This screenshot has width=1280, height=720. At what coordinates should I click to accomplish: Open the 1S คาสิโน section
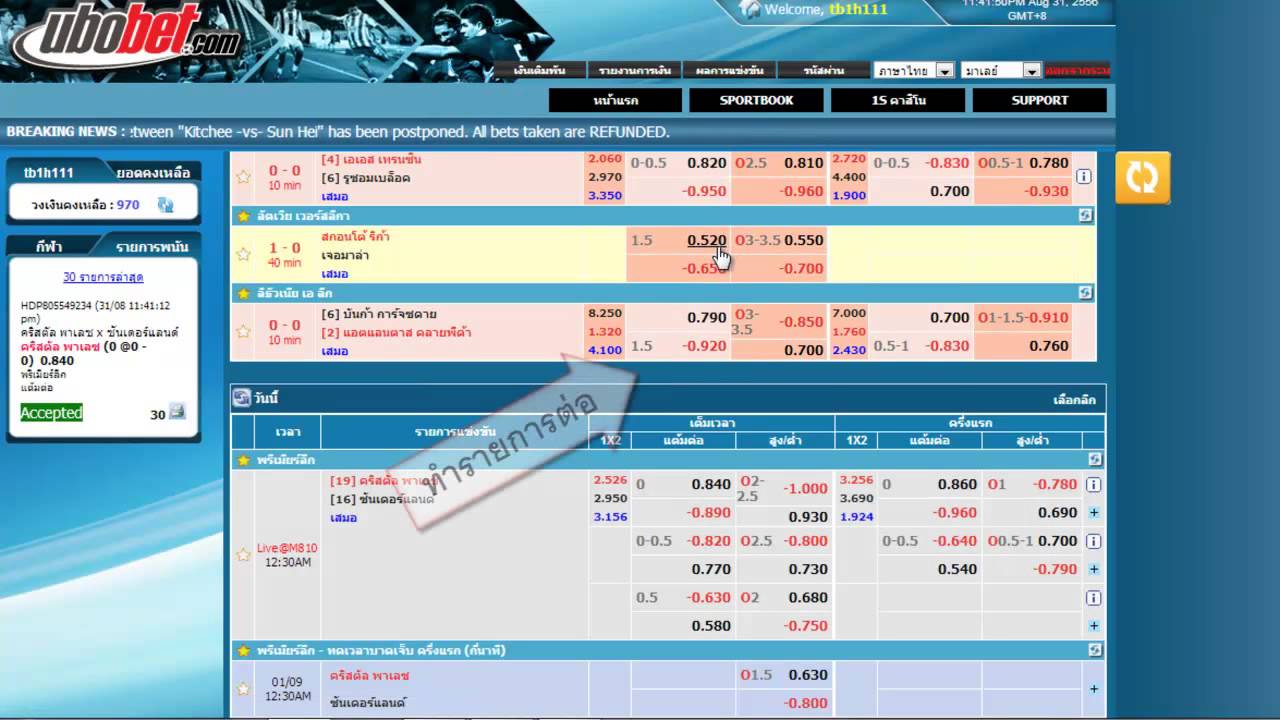click(898, 100)
